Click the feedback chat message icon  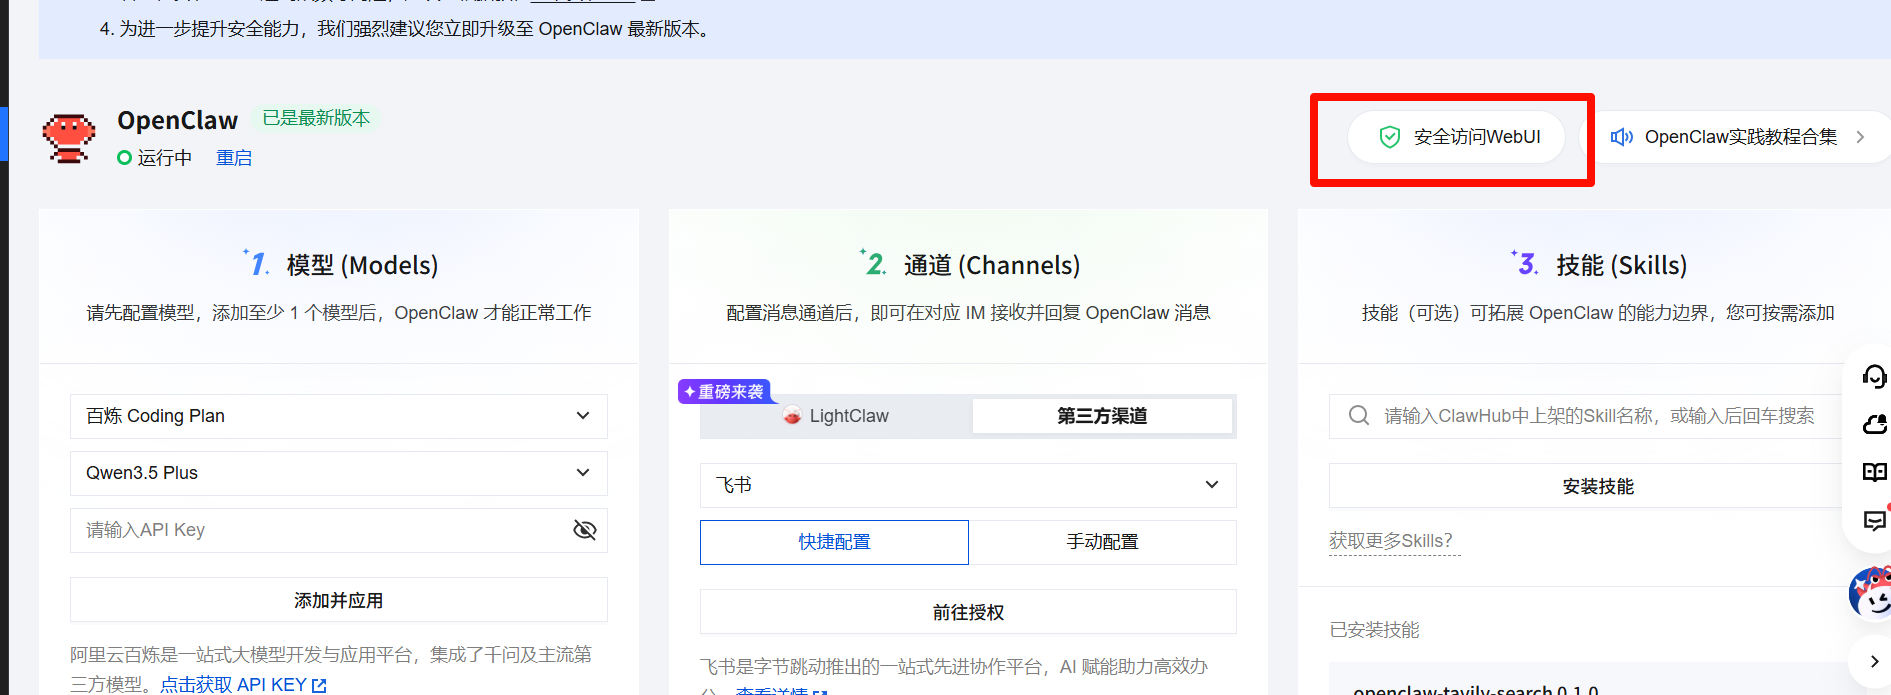(x=1873, y=520)
